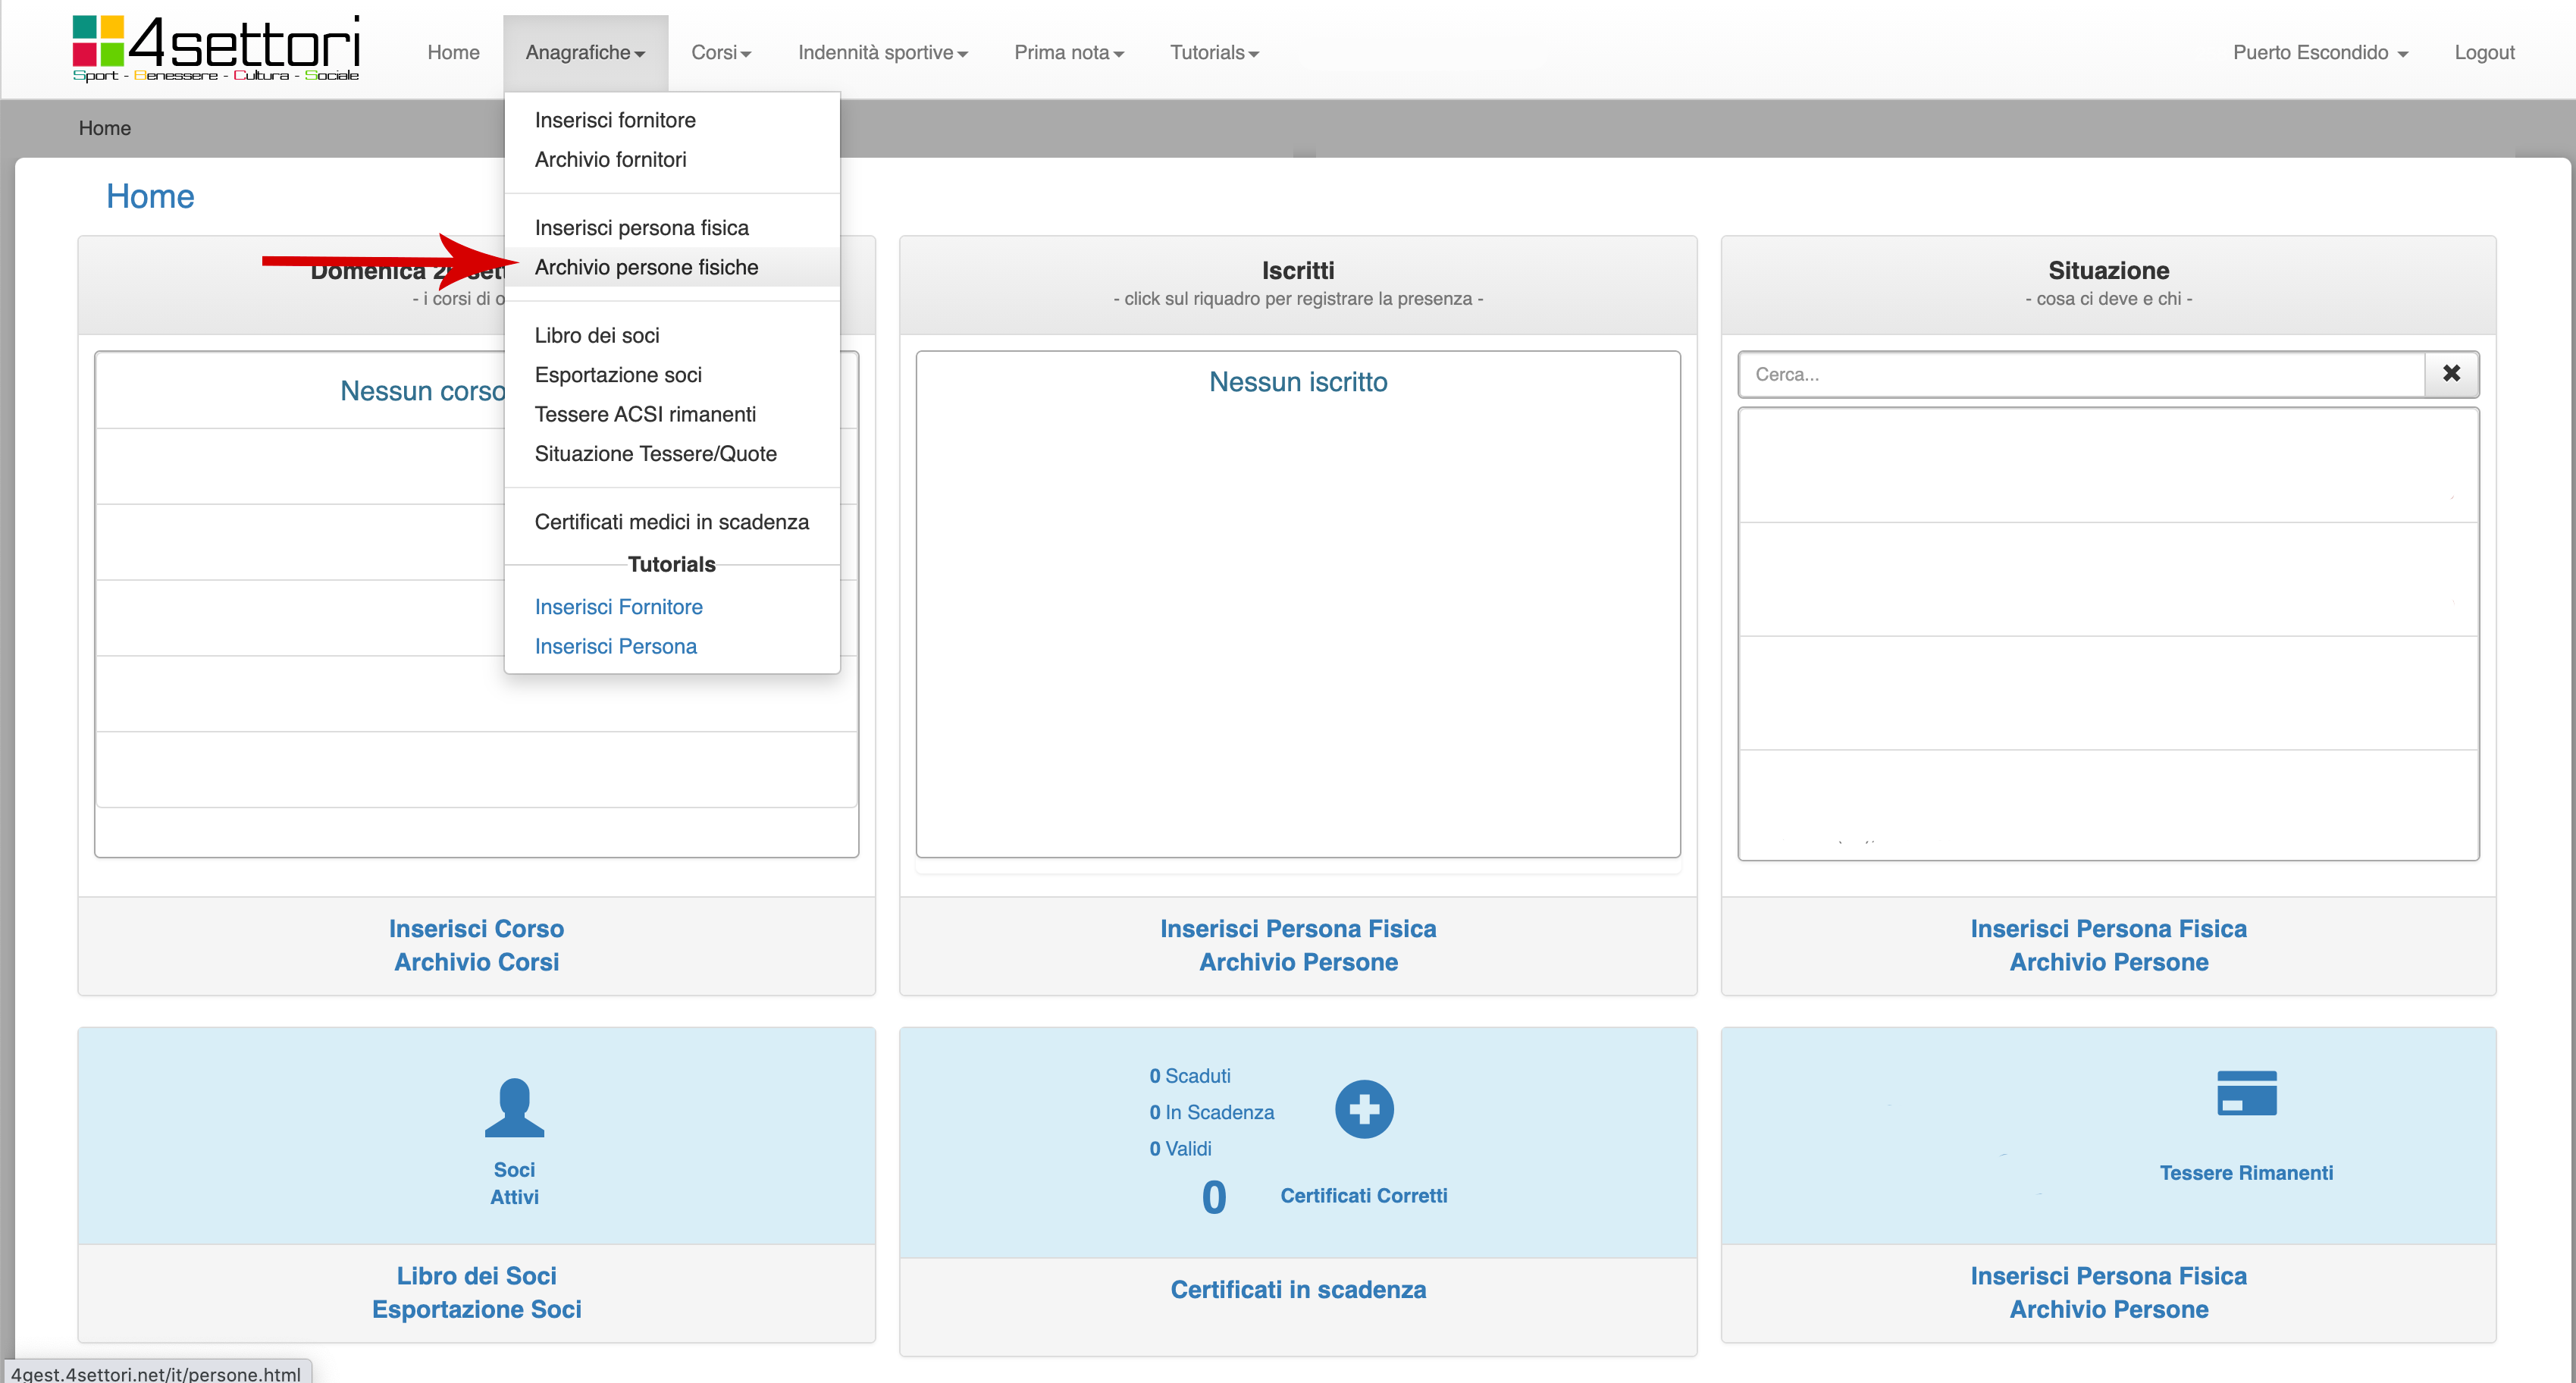The height and width of the screenshot is (1383, 2576).
Task: Click the Esportazione Soci link
Action: click(476, 1309)
